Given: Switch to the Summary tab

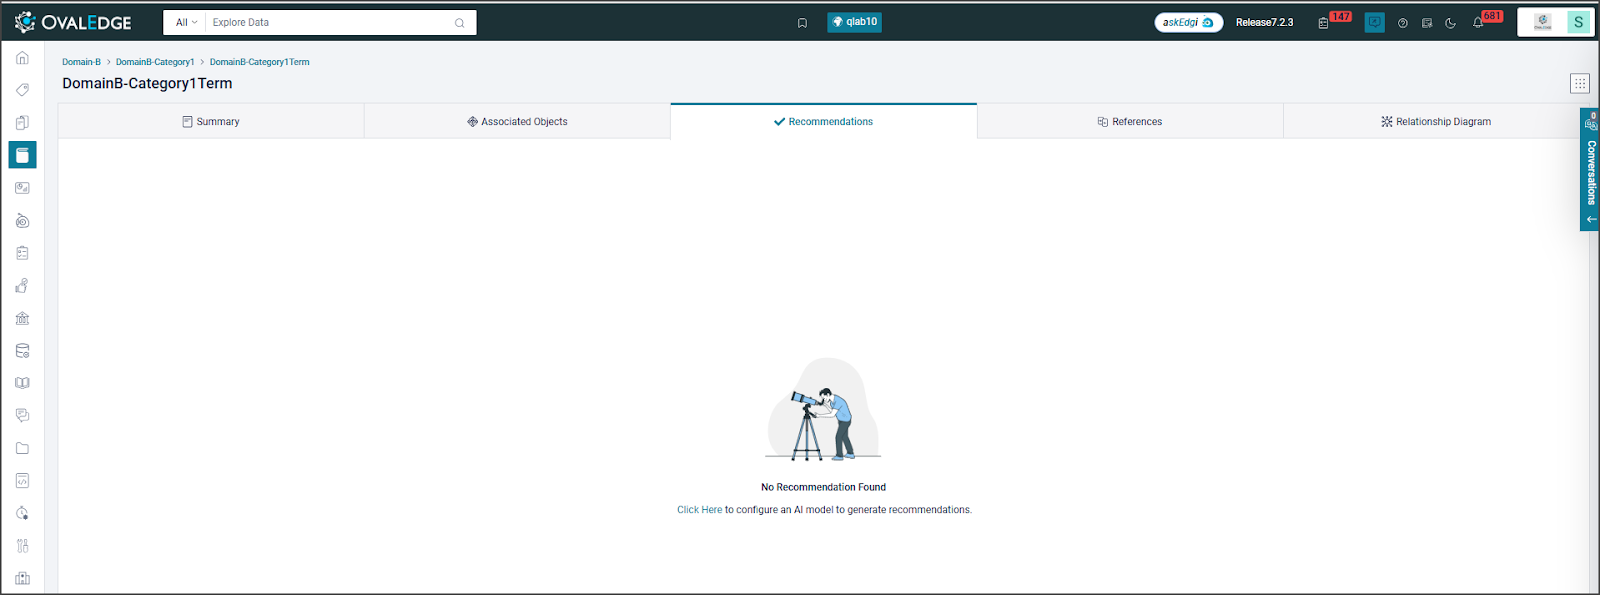Looking at the screenshot, I should [211, 122].
